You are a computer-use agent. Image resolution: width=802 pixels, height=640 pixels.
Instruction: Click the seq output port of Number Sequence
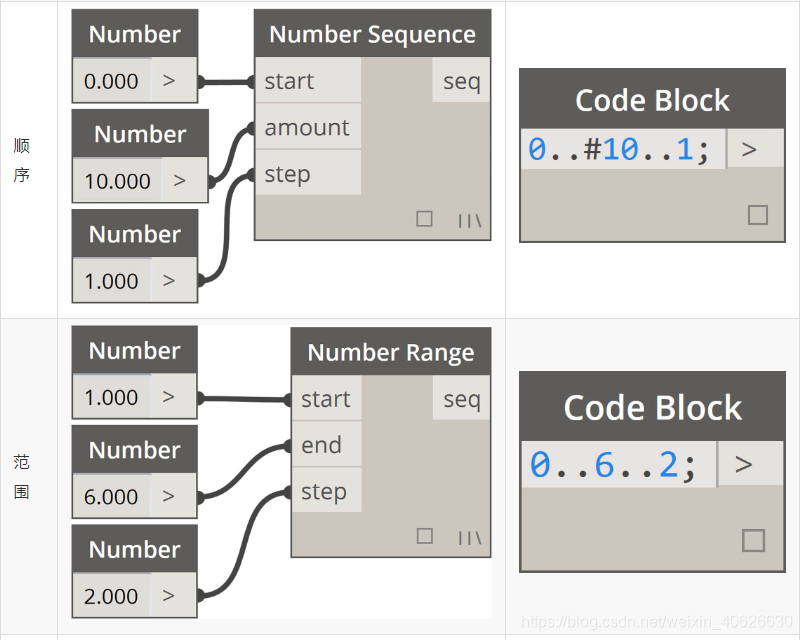coord(461,81)
